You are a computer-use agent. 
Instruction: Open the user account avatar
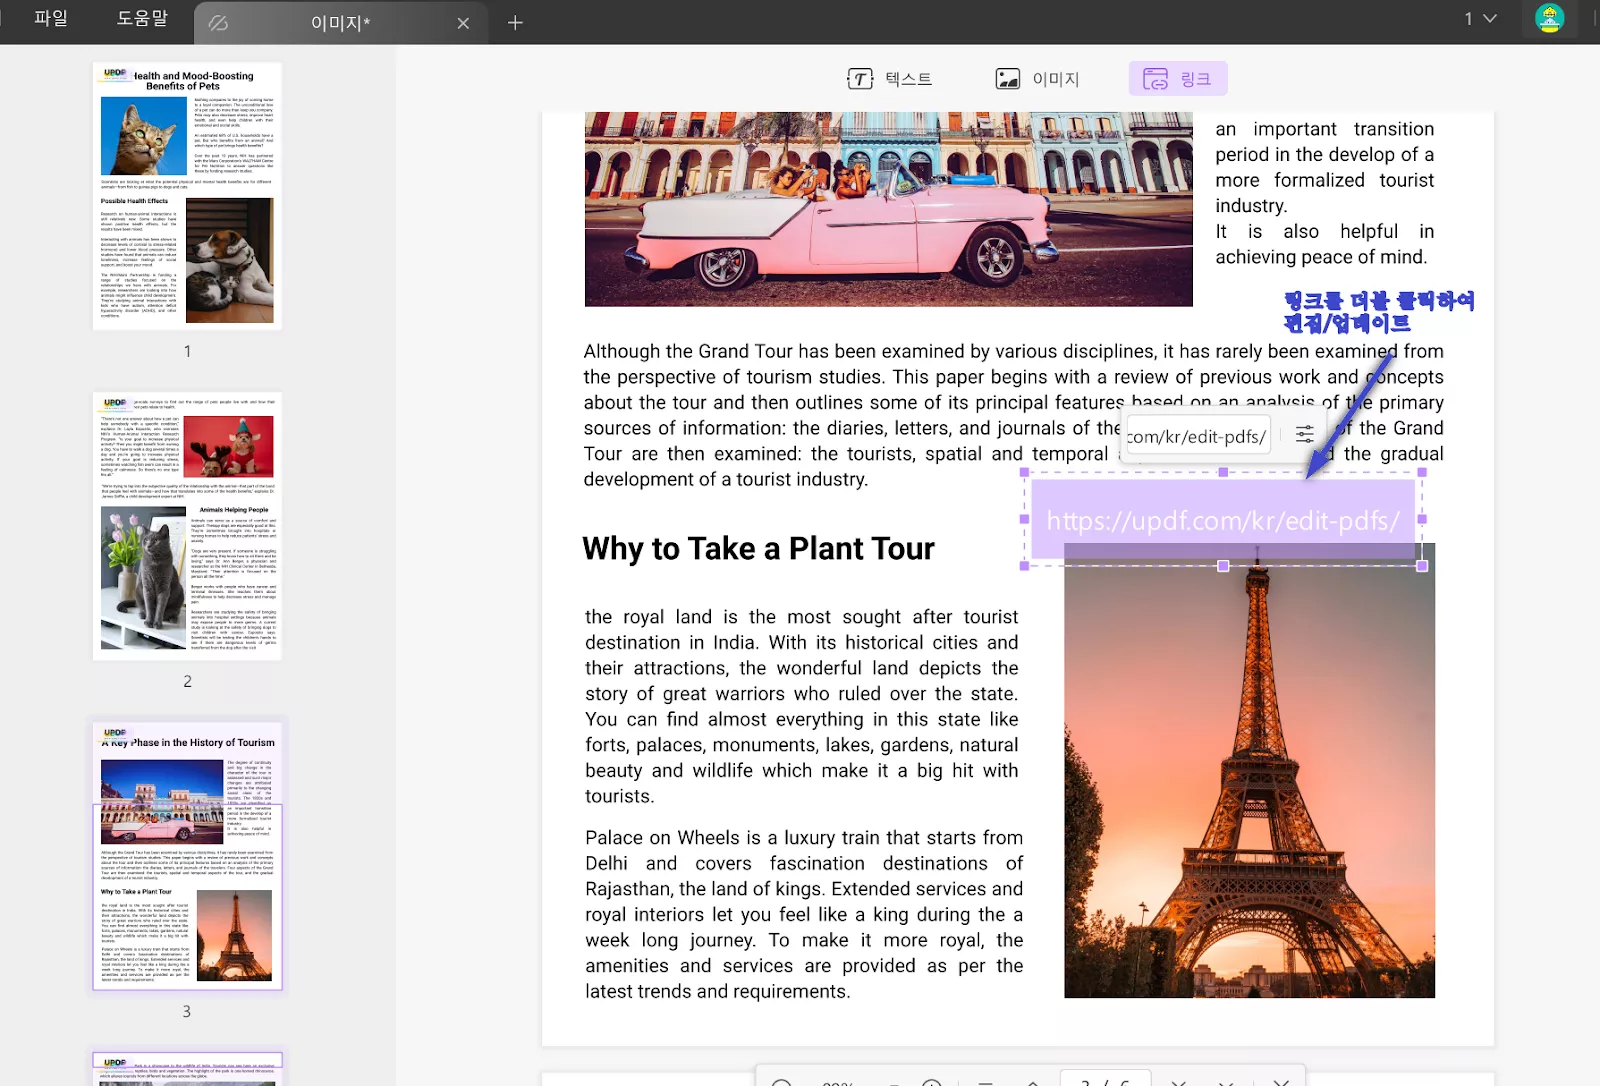click(x=1549, y=18)
